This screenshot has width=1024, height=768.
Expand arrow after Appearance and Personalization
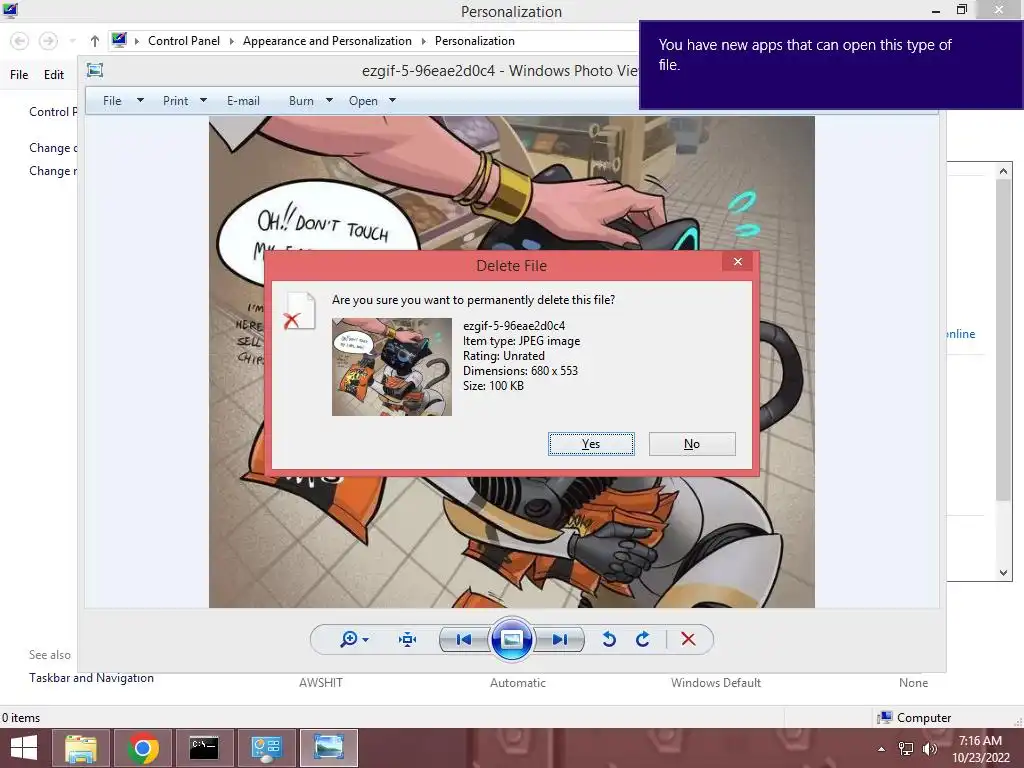pos(423,41)
